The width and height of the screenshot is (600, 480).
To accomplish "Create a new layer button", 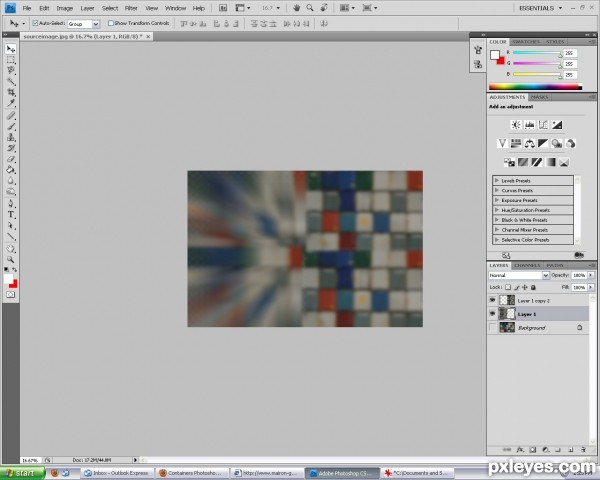I will click(x=571, y=450).
